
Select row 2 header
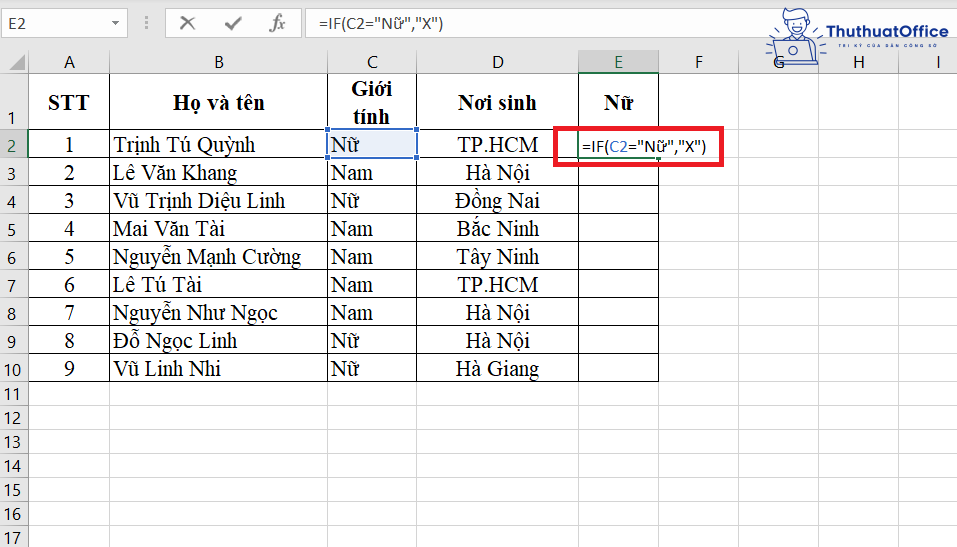click(13, 144)
